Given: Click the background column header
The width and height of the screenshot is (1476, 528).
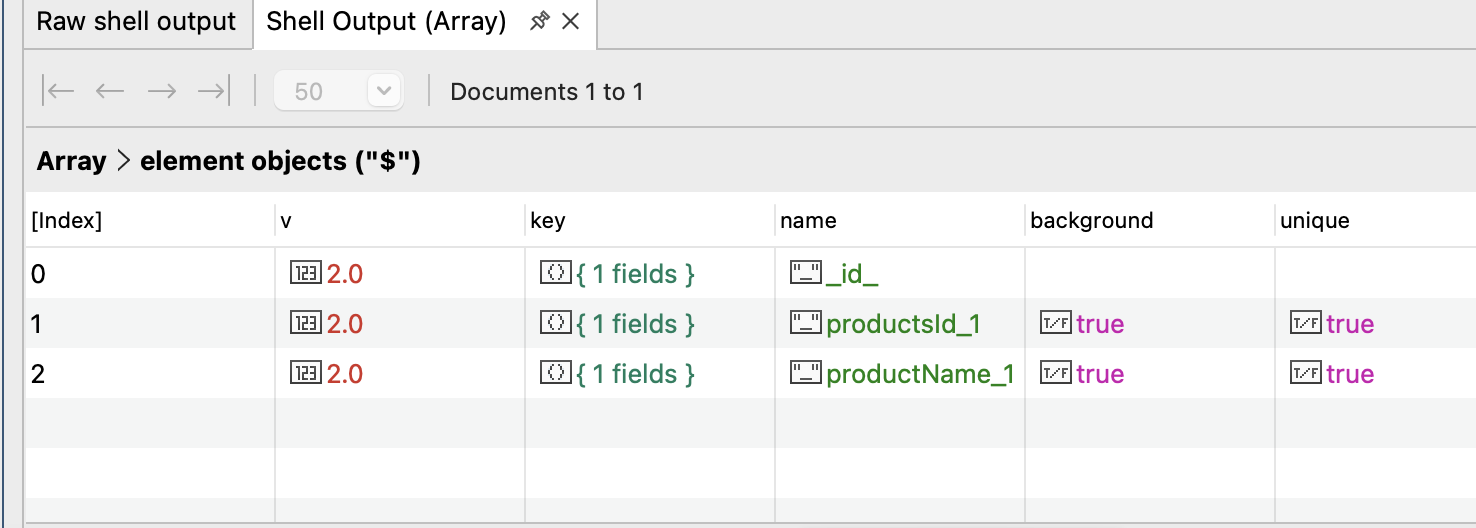Looking at the screenshot, I should pyautogui.click(x=1091, y=221).
